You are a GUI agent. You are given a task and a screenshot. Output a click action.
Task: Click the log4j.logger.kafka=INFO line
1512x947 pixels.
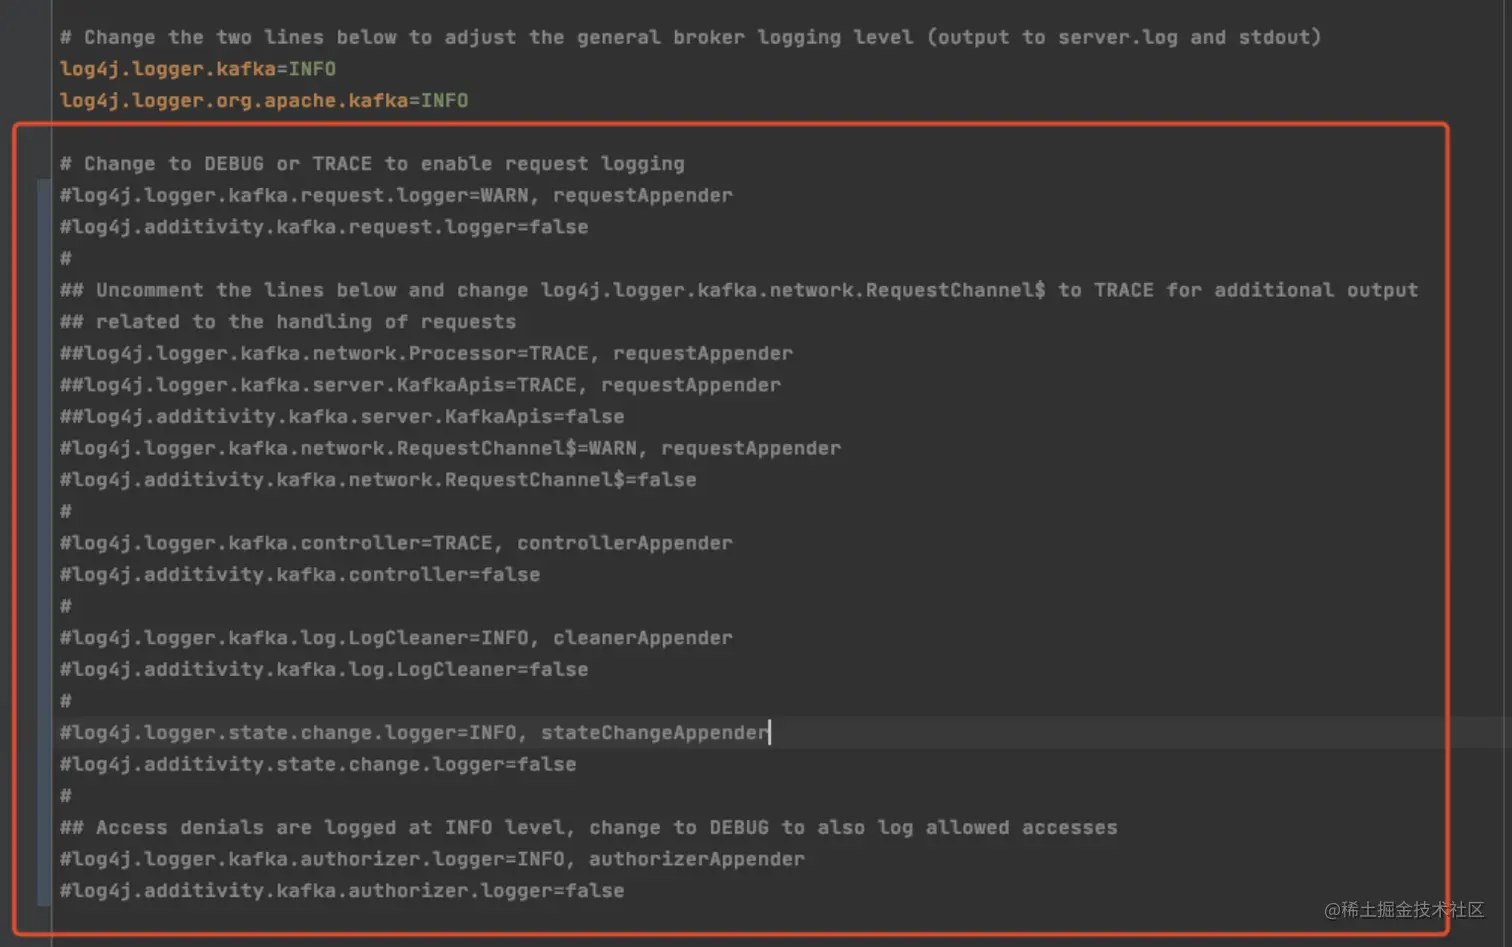point(198,69)
